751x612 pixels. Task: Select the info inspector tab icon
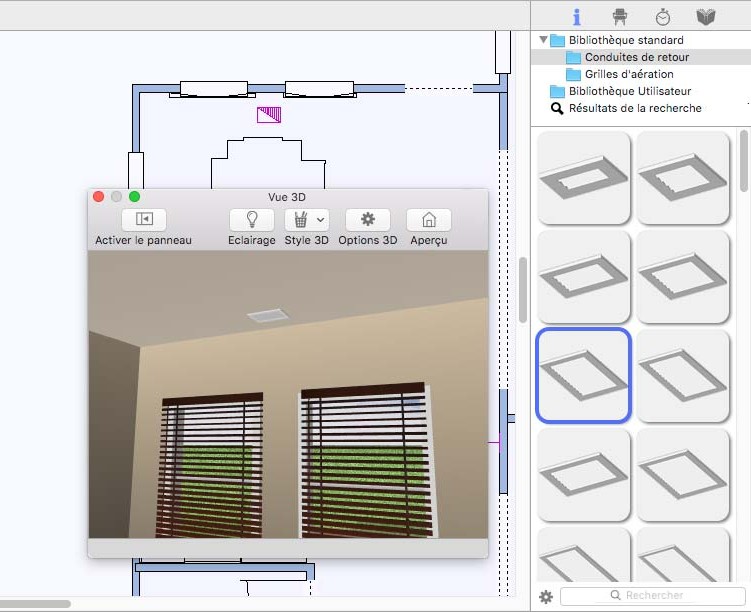click(x=577, y=17)
